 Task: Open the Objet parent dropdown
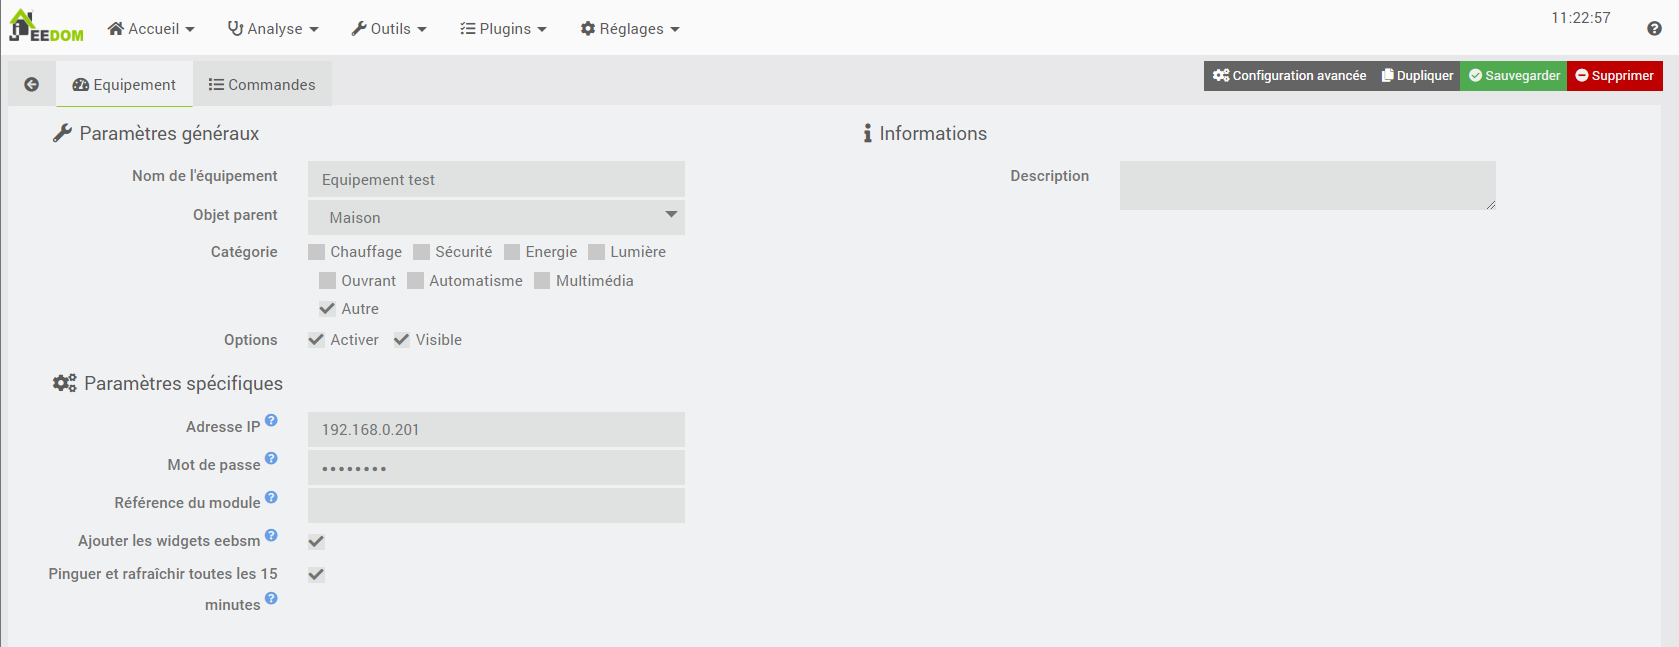[x=496, y=217]
